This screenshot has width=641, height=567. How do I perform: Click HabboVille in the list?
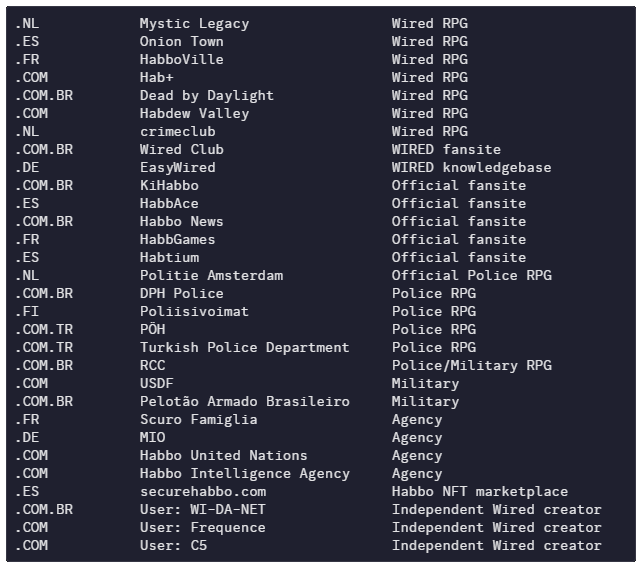[x=182, y=59]
